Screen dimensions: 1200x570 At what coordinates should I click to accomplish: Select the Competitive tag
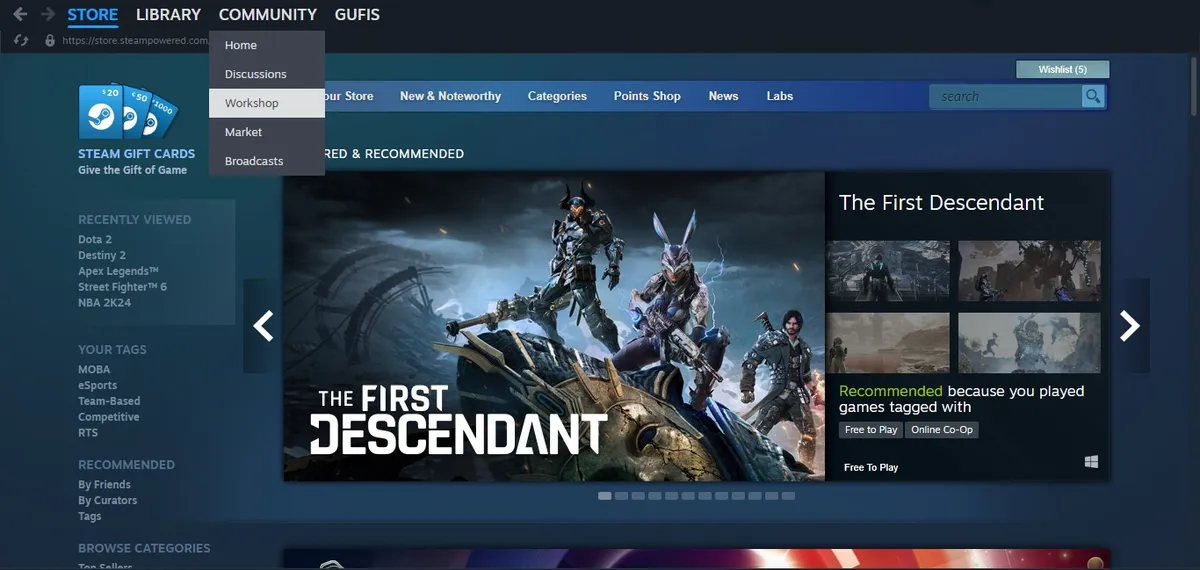pyautogui.click(x=109, y=417)
